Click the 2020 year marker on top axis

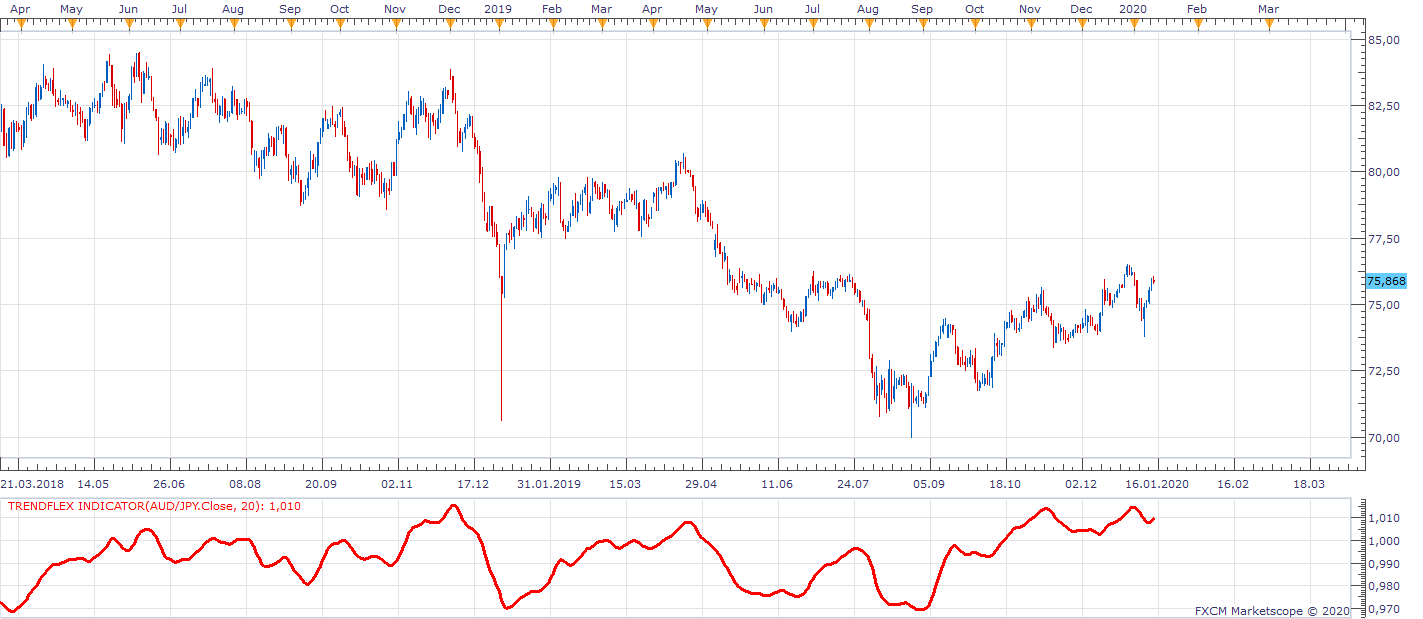pyautogui.click(x=1132, y=9)
